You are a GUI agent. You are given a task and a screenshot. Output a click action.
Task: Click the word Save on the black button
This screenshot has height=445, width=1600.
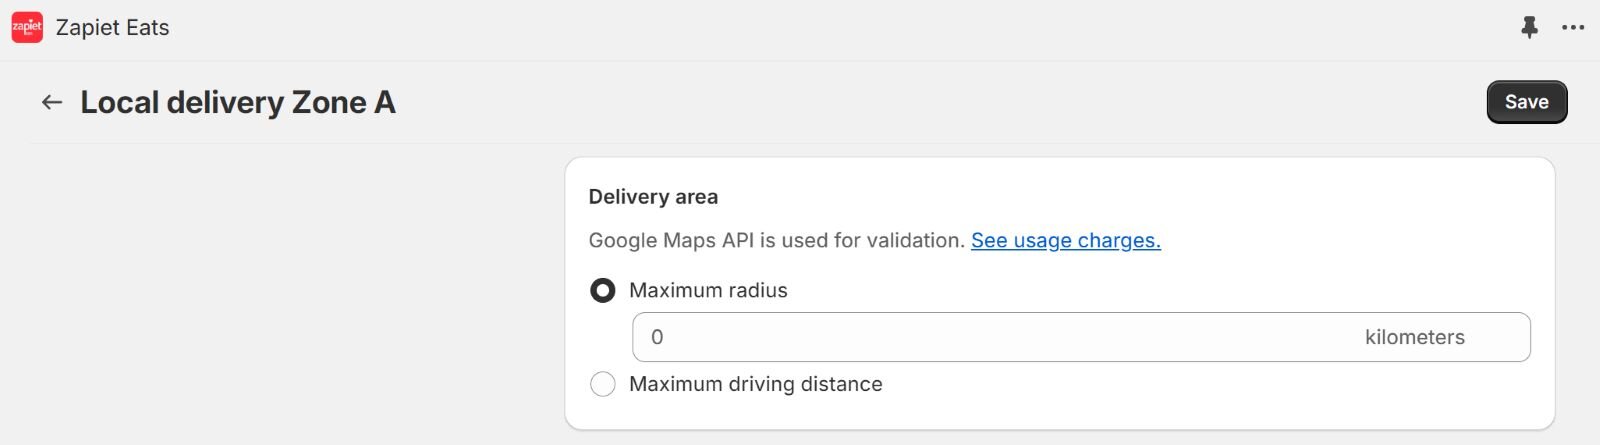[x=1526, y=102]
